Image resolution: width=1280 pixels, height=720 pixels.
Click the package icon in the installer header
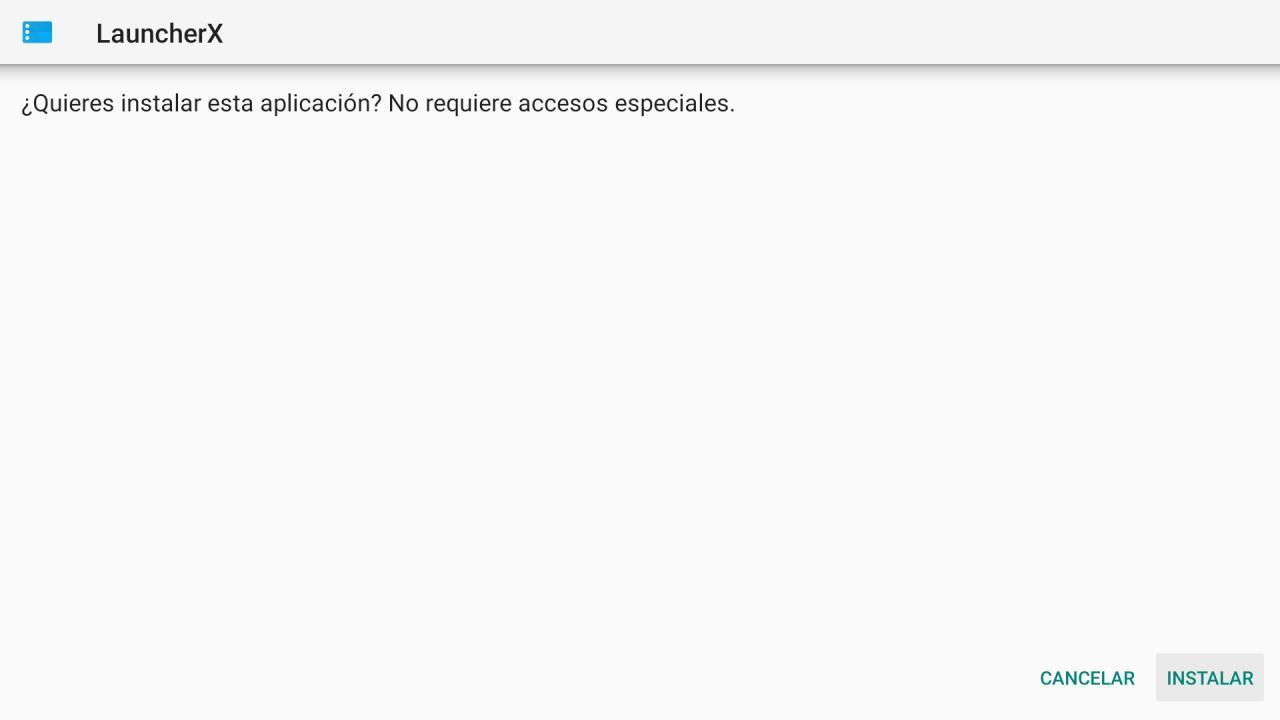37,33
